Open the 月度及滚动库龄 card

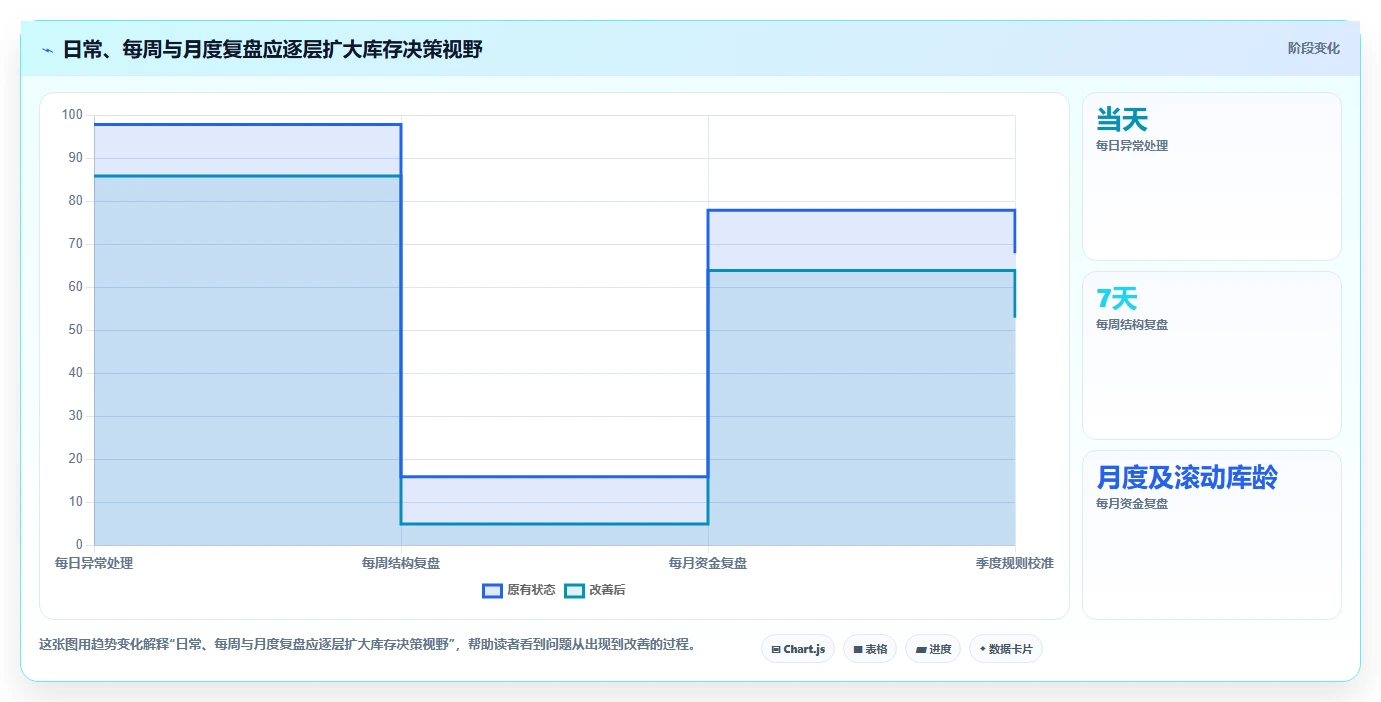[x=1212, y=535]
